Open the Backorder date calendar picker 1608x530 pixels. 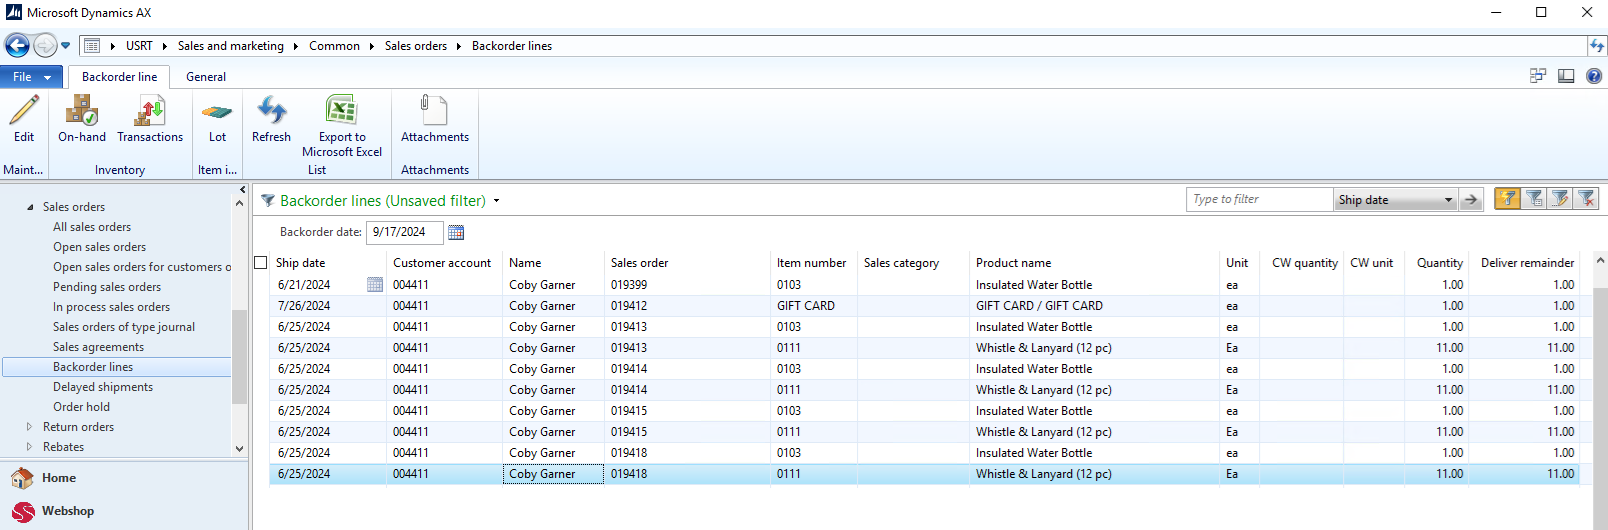tap(456, 232)
